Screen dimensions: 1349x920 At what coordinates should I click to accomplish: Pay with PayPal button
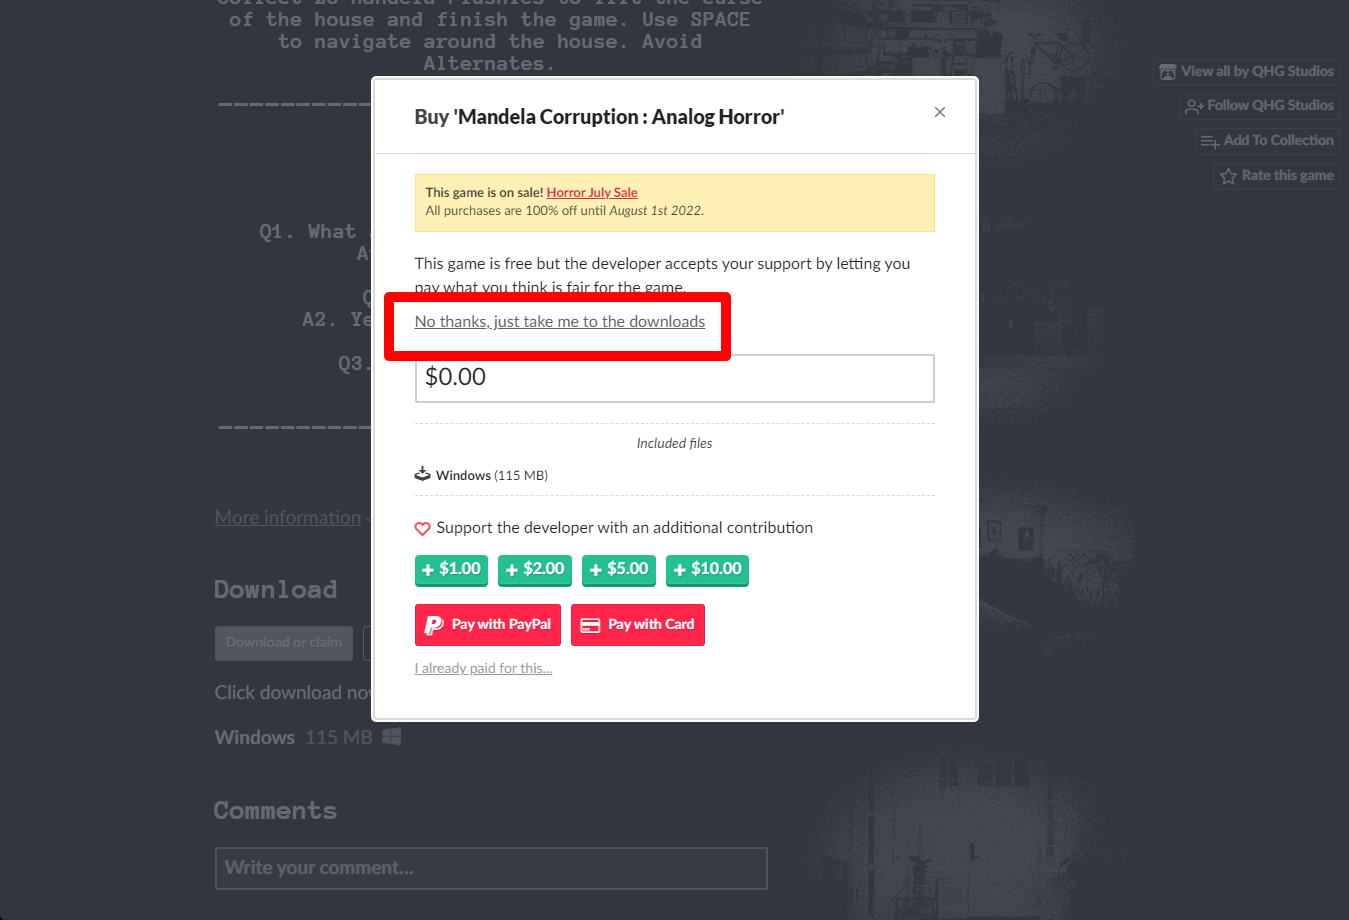488,625
